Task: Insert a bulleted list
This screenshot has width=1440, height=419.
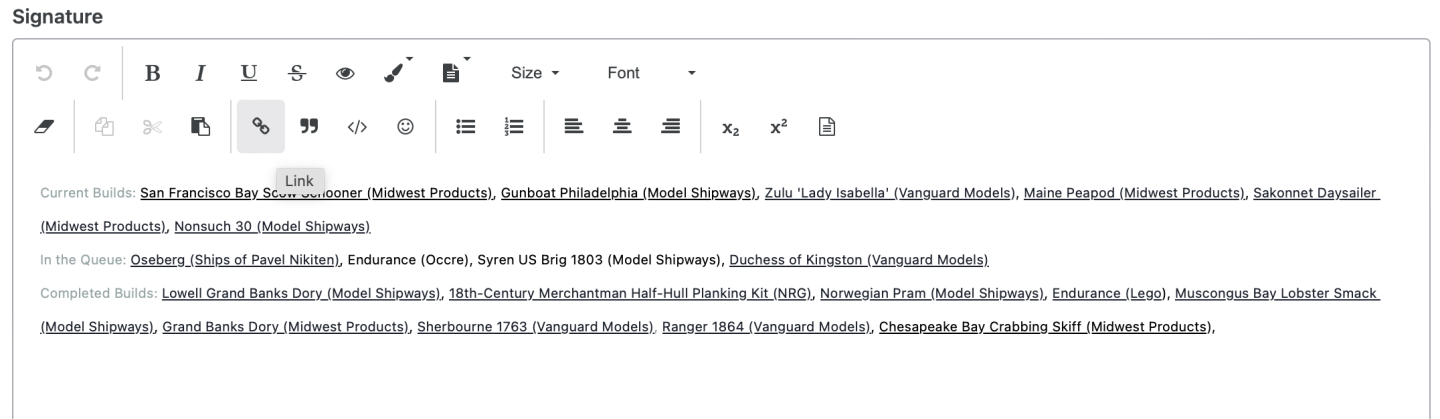Action: click(x=465, y=126)
